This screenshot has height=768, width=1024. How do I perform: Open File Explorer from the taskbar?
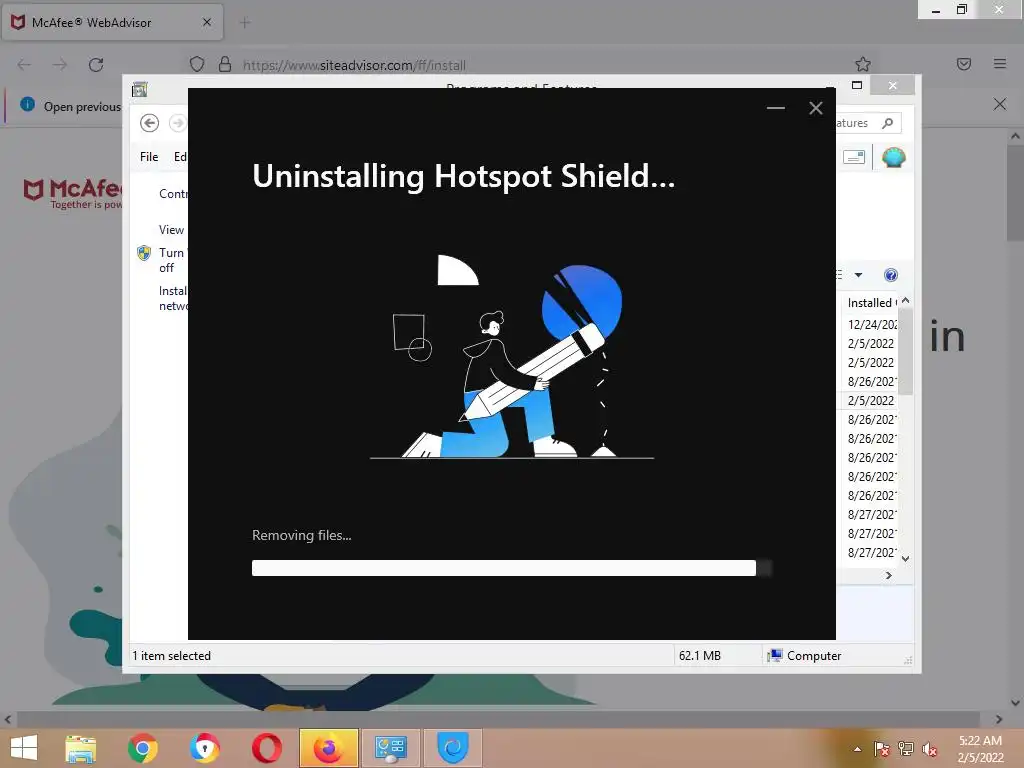pos(80,748)
